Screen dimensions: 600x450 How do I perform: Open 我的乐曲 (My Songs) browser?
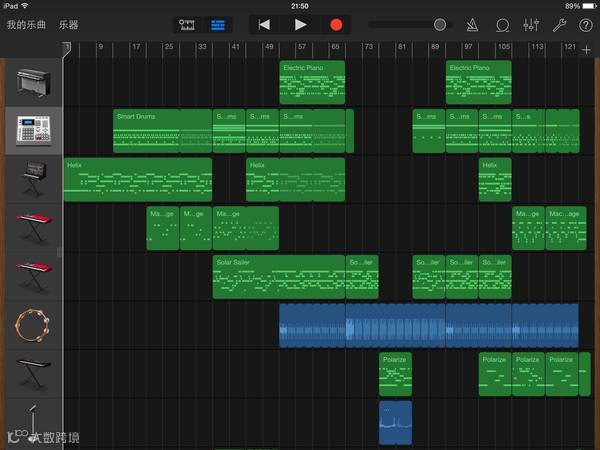click(x=26, y=25)
